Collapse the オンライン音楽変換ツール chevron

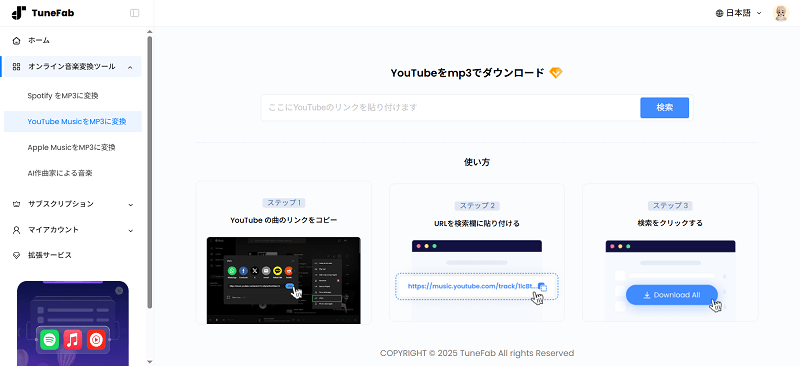coord(131,67)
